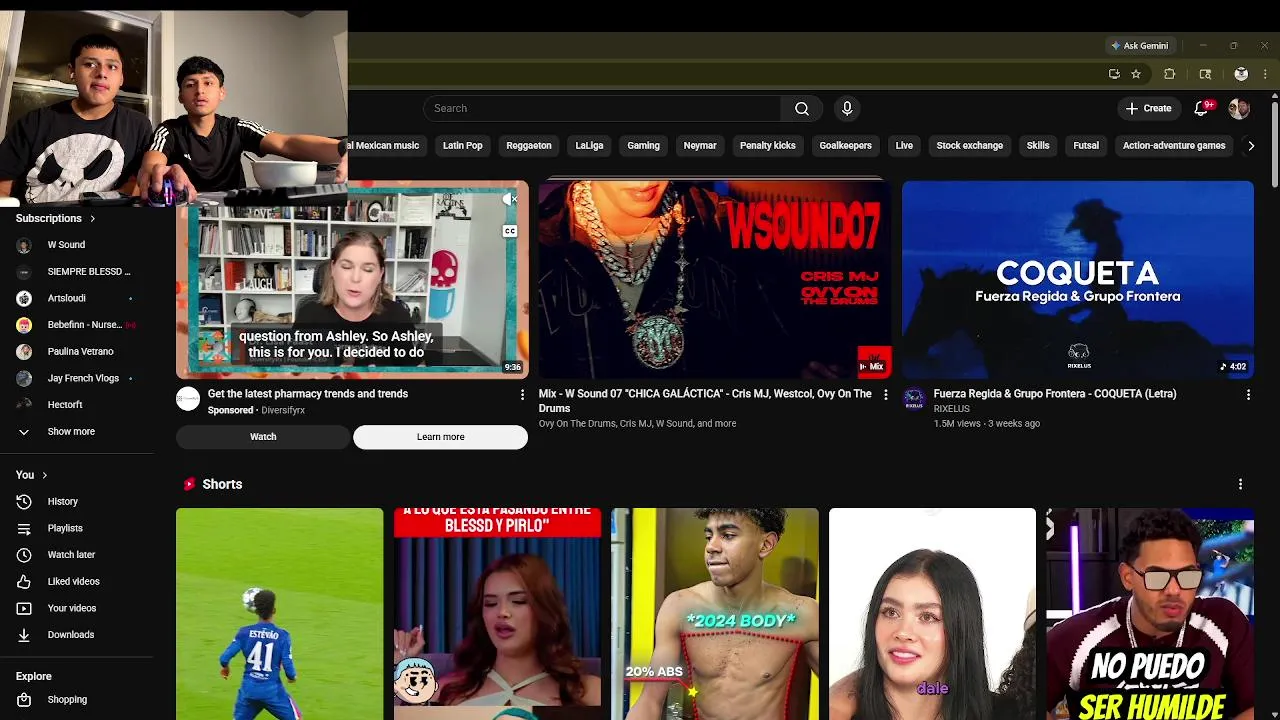The width and height of the screenshot is (1280, 720).
Task: Select the Action-adventure games chip
Action: click(x=1173, y=146)
